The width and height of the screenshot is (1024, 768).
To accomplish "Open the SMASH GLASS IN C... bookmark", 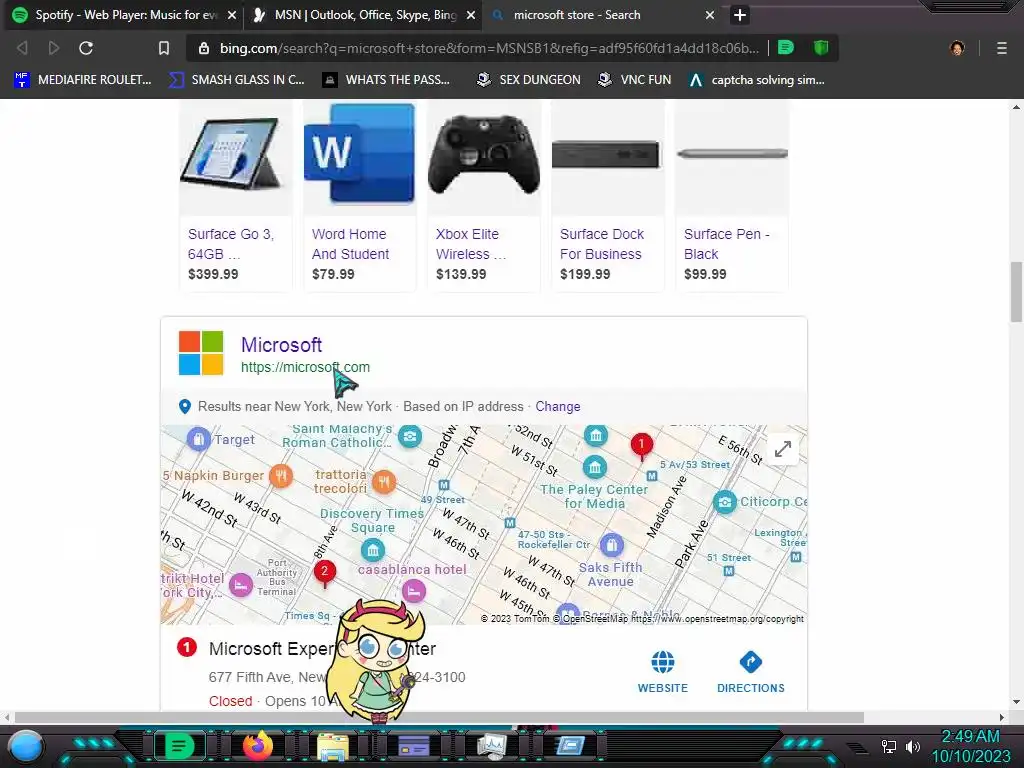I will 237,80.
